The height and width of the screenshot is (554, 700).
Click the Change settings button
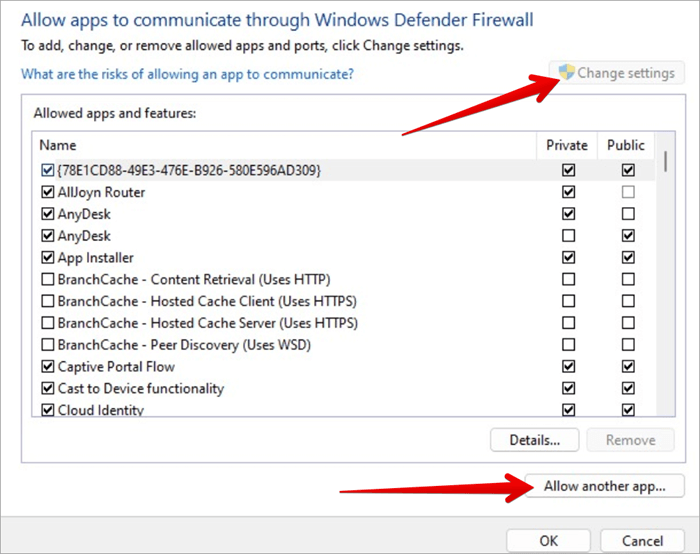click(618, 73)
